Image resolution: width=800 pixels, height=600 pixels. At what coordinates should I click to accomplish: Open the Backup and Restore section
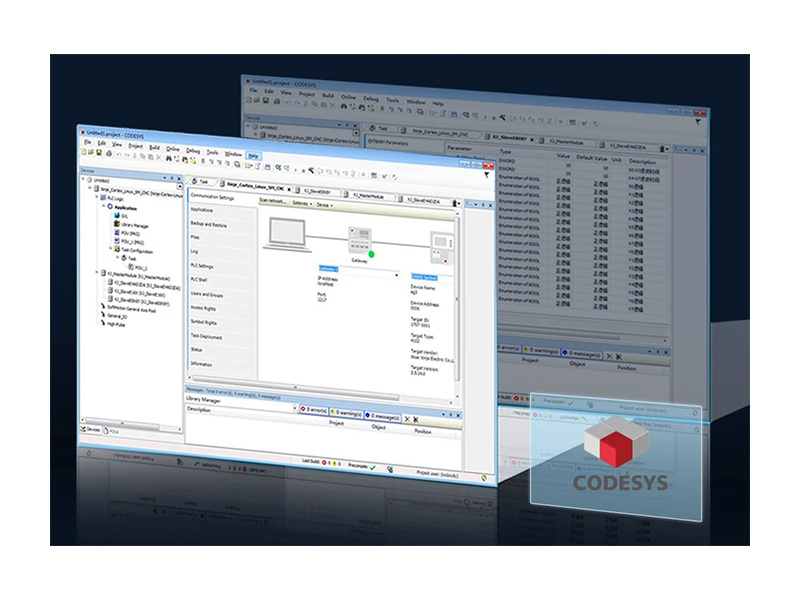(209, 224)
